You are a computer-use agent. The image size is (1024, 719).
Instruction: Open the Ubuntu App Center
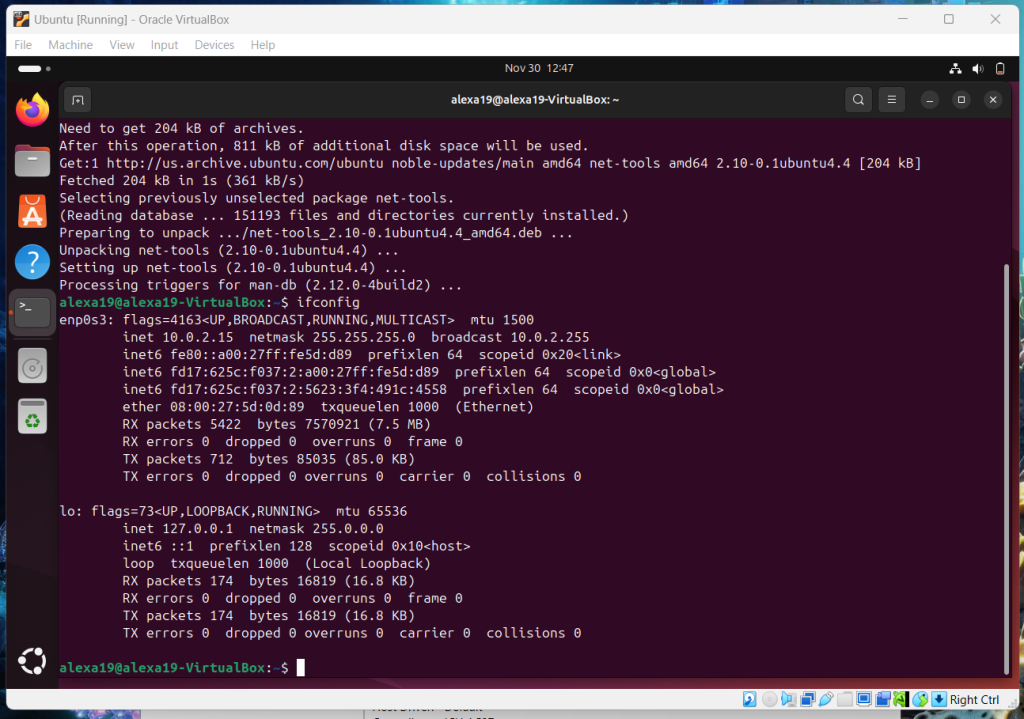pyautogui.click(x=33, y=211)
